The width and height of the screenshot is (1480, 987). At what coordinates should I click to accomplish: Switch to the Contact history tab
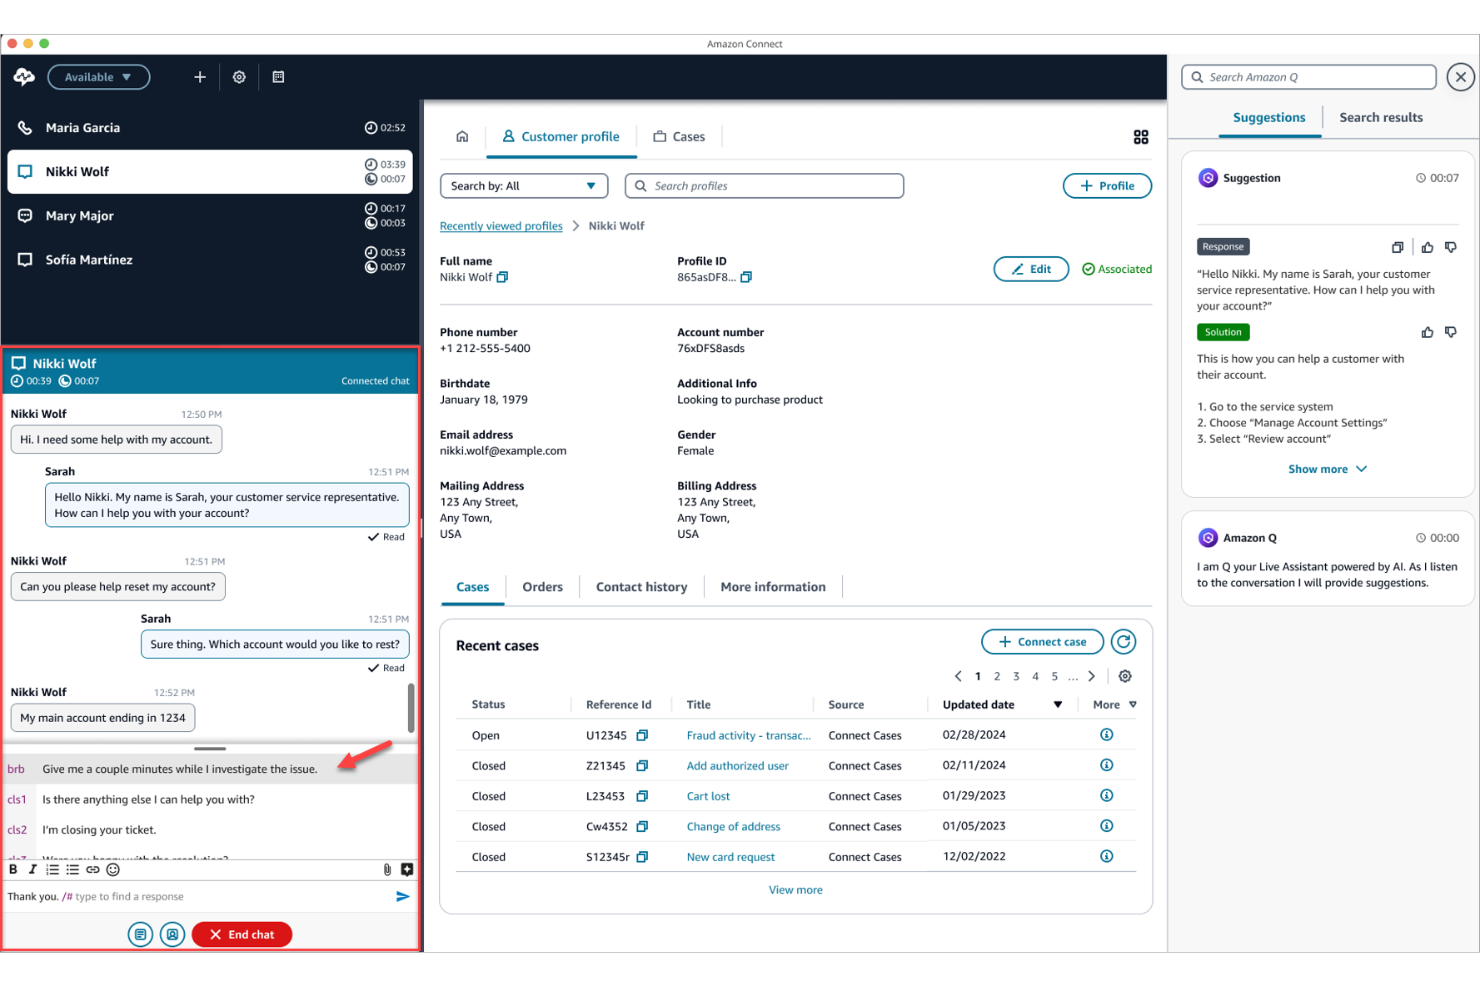tap(641, 587)
